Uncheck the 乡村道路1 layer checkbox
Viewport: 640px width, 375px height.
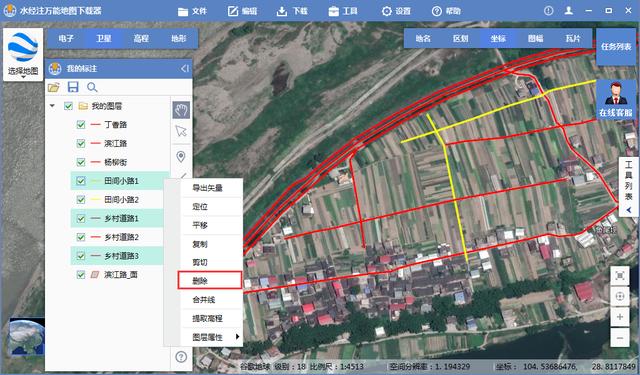(x=81, y=218)
